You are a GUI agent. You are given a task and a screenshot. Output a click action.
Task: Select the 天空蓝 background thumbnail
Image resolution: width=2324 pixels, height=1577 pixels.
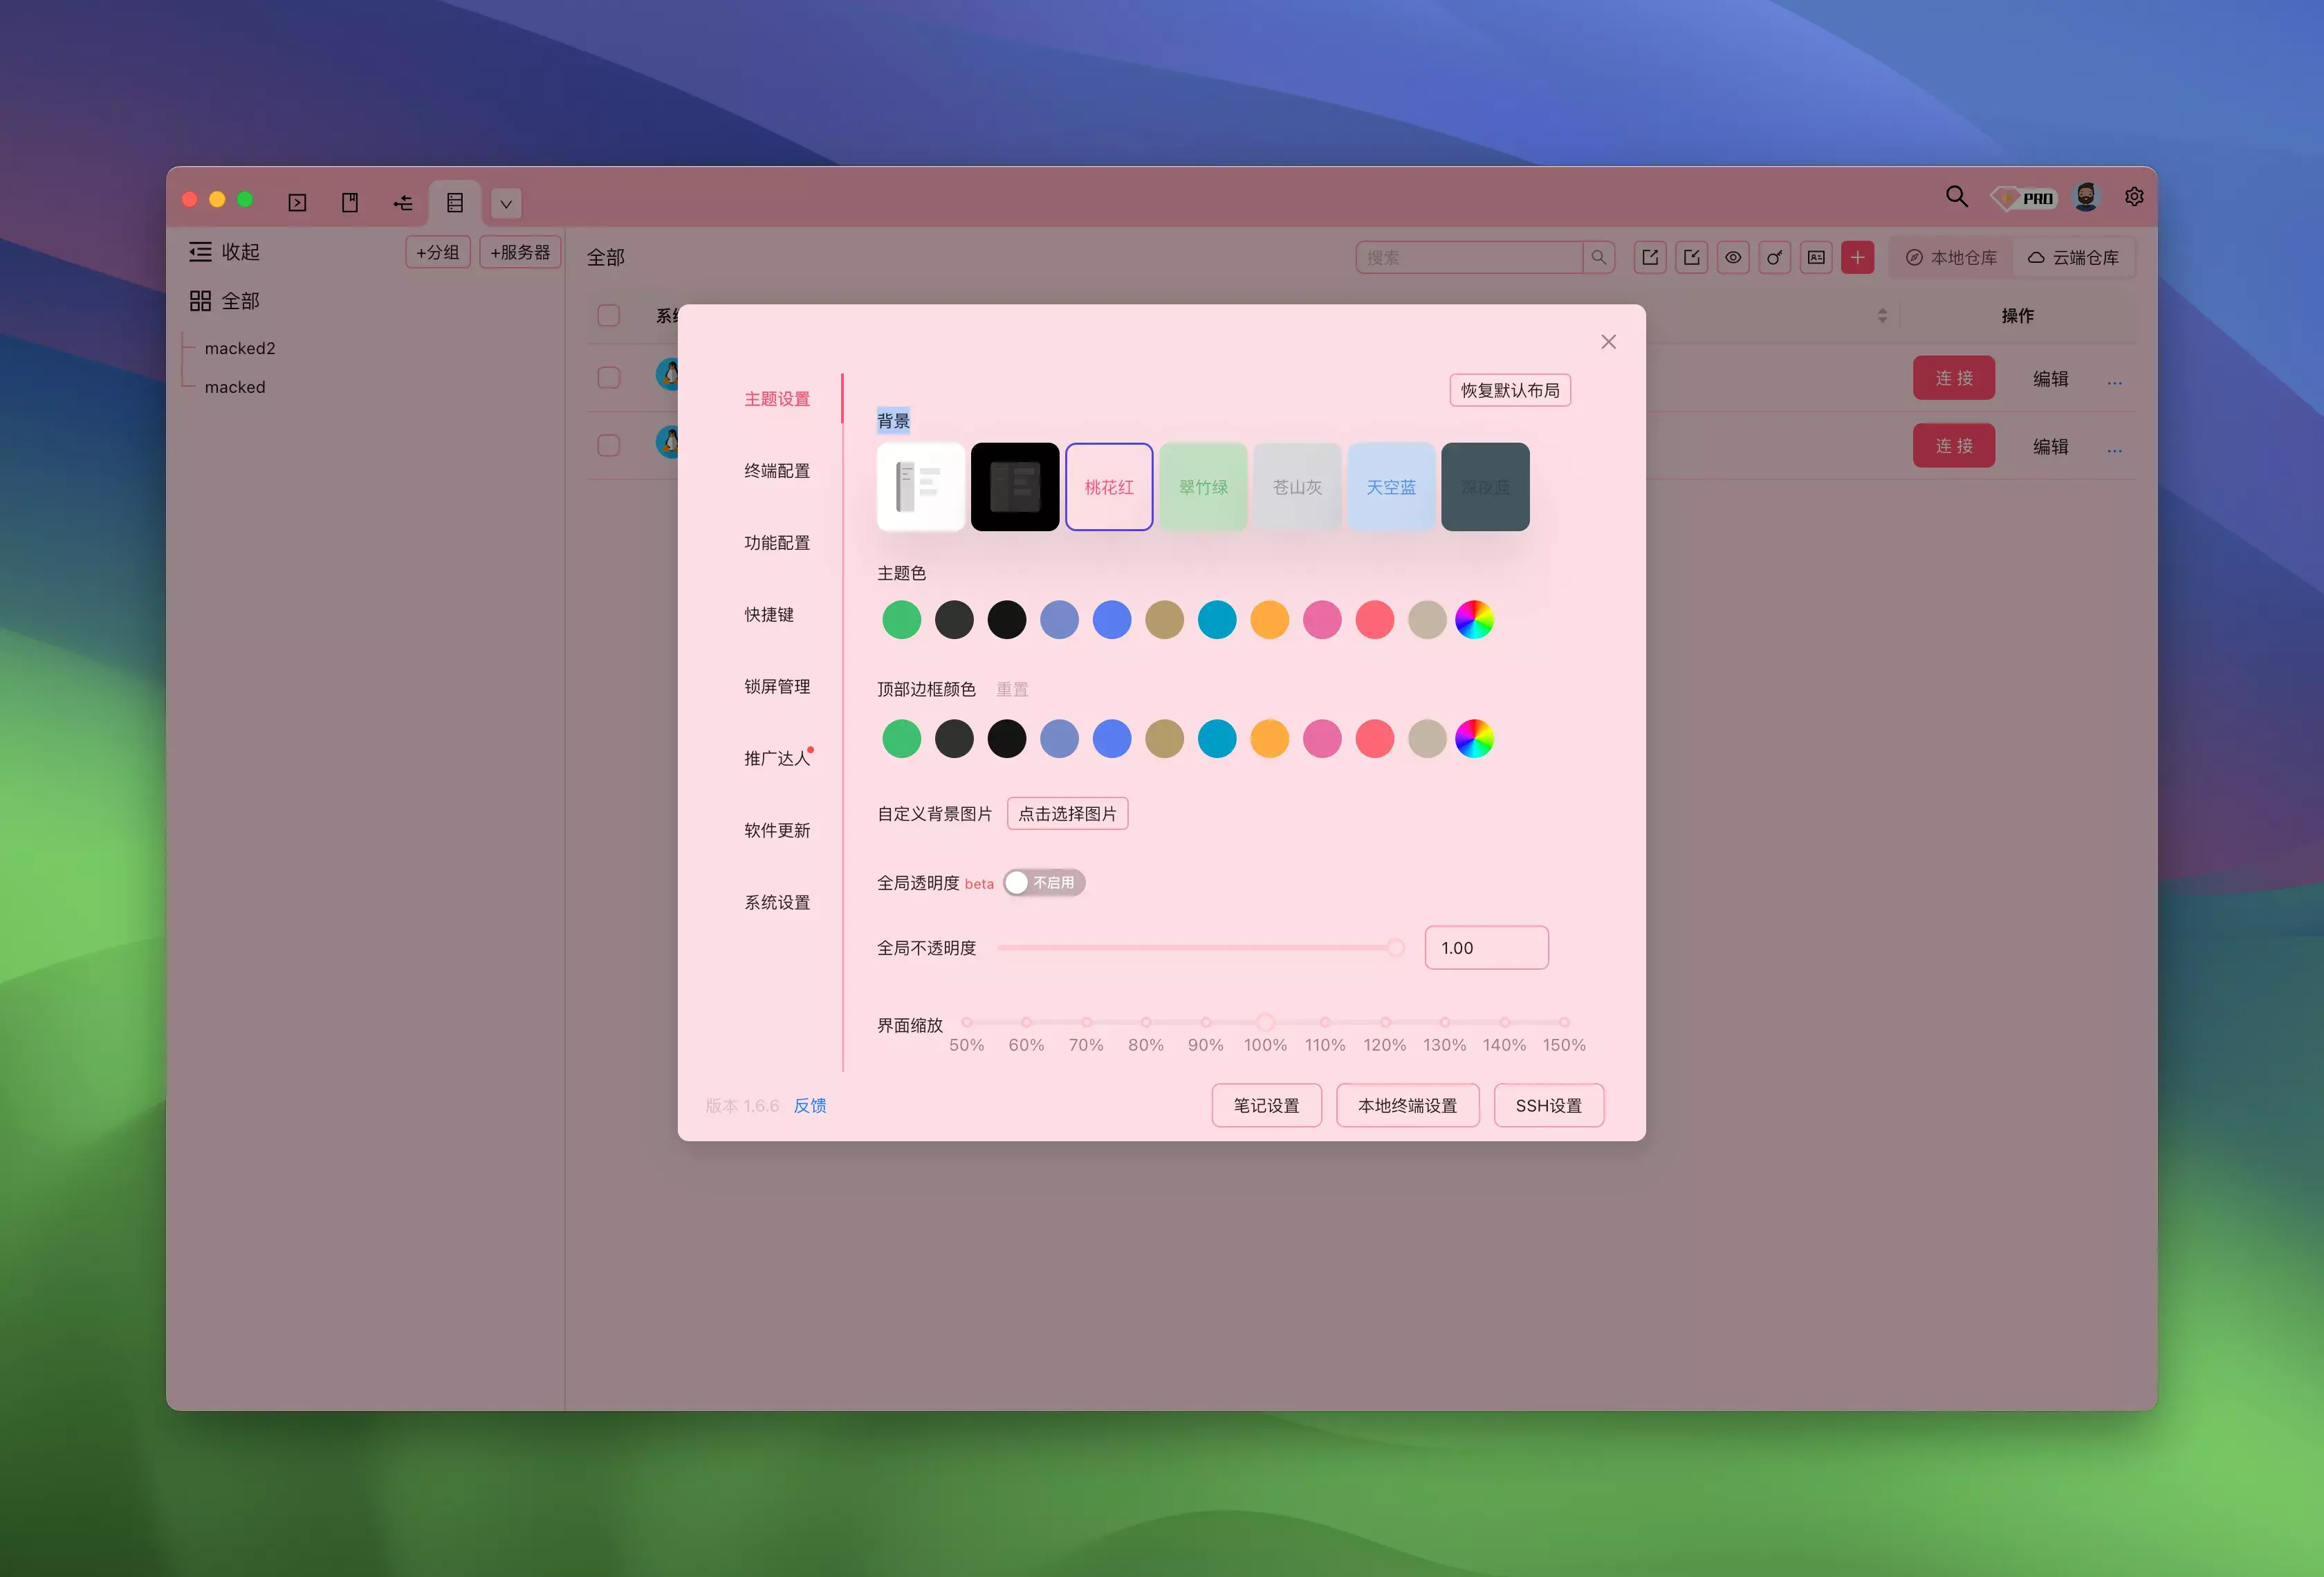[x=1391, y=487]
